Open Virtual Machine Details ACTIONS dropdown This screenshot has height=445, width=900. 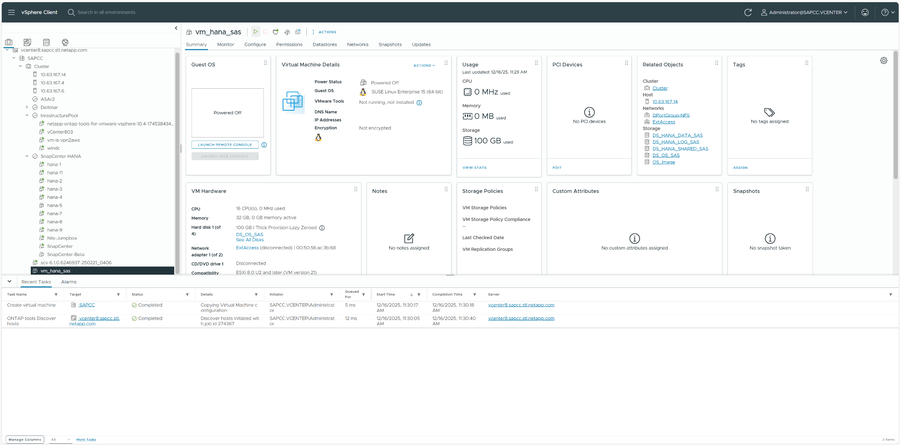(424, 65)
